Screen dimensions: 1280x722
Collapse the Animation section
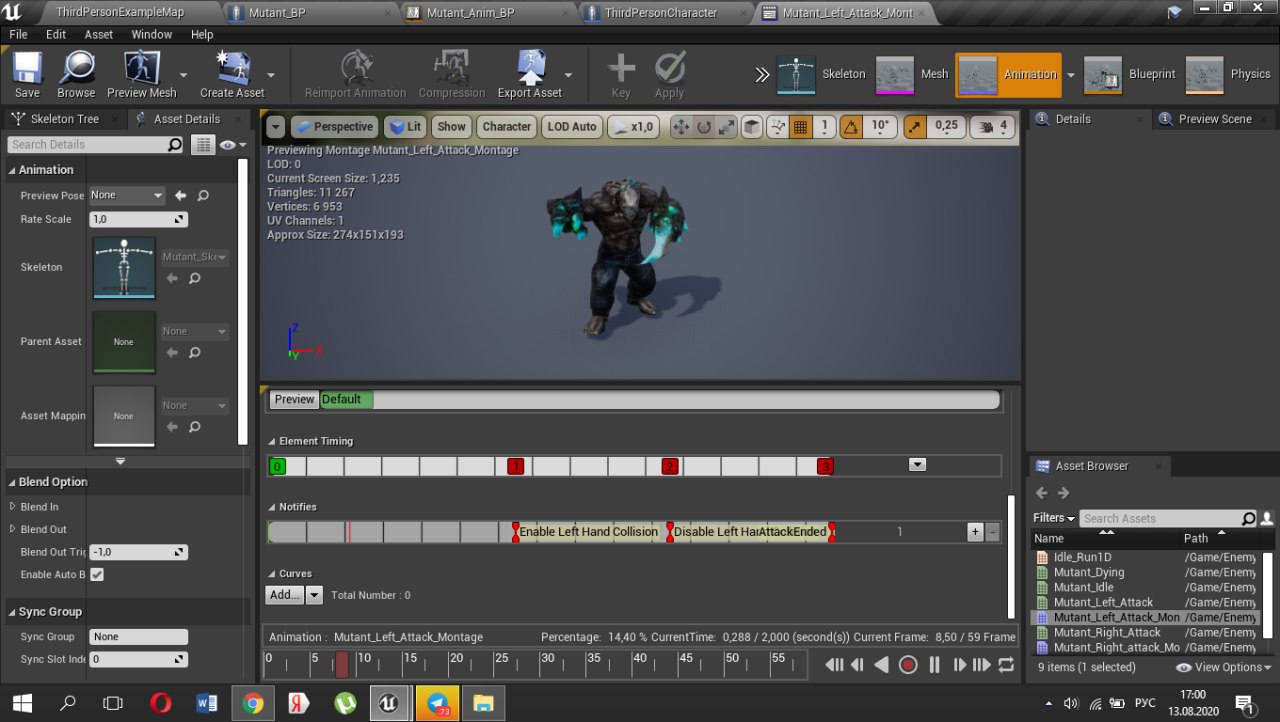(x=13, y=170)
